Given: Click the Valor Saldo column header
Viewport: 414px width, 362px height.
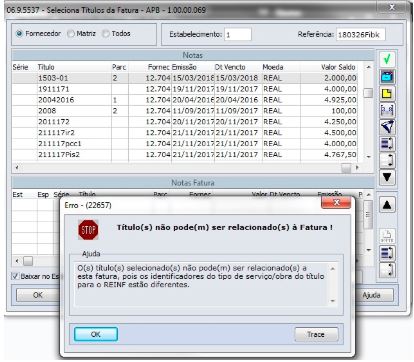Looking at the screenshot, I should 338,67.
